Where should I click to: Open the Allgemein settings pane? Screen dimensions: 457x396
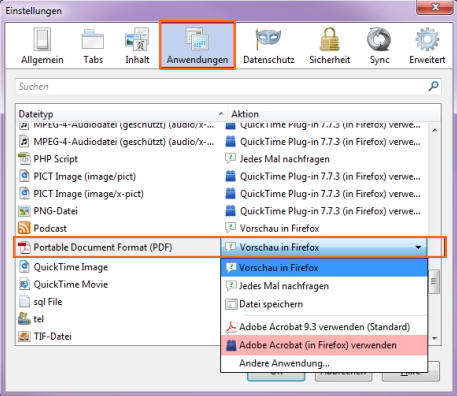point(42,46)
